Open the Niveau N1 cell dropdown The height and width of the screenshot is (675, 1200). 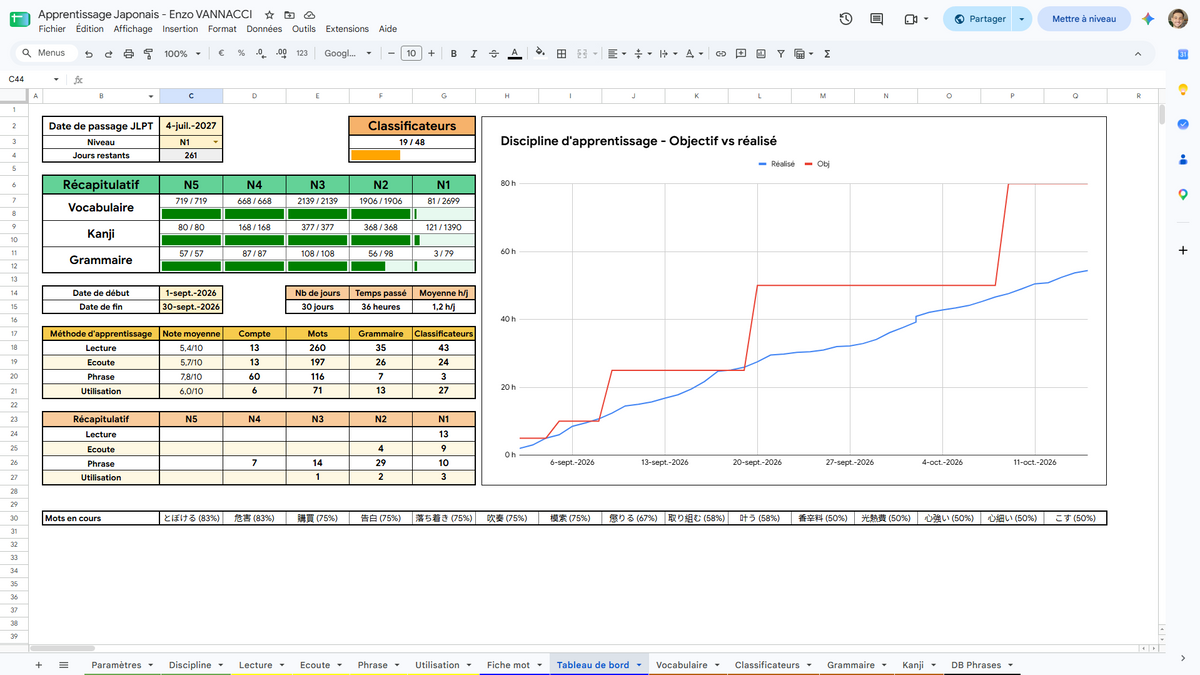point(215,142)
